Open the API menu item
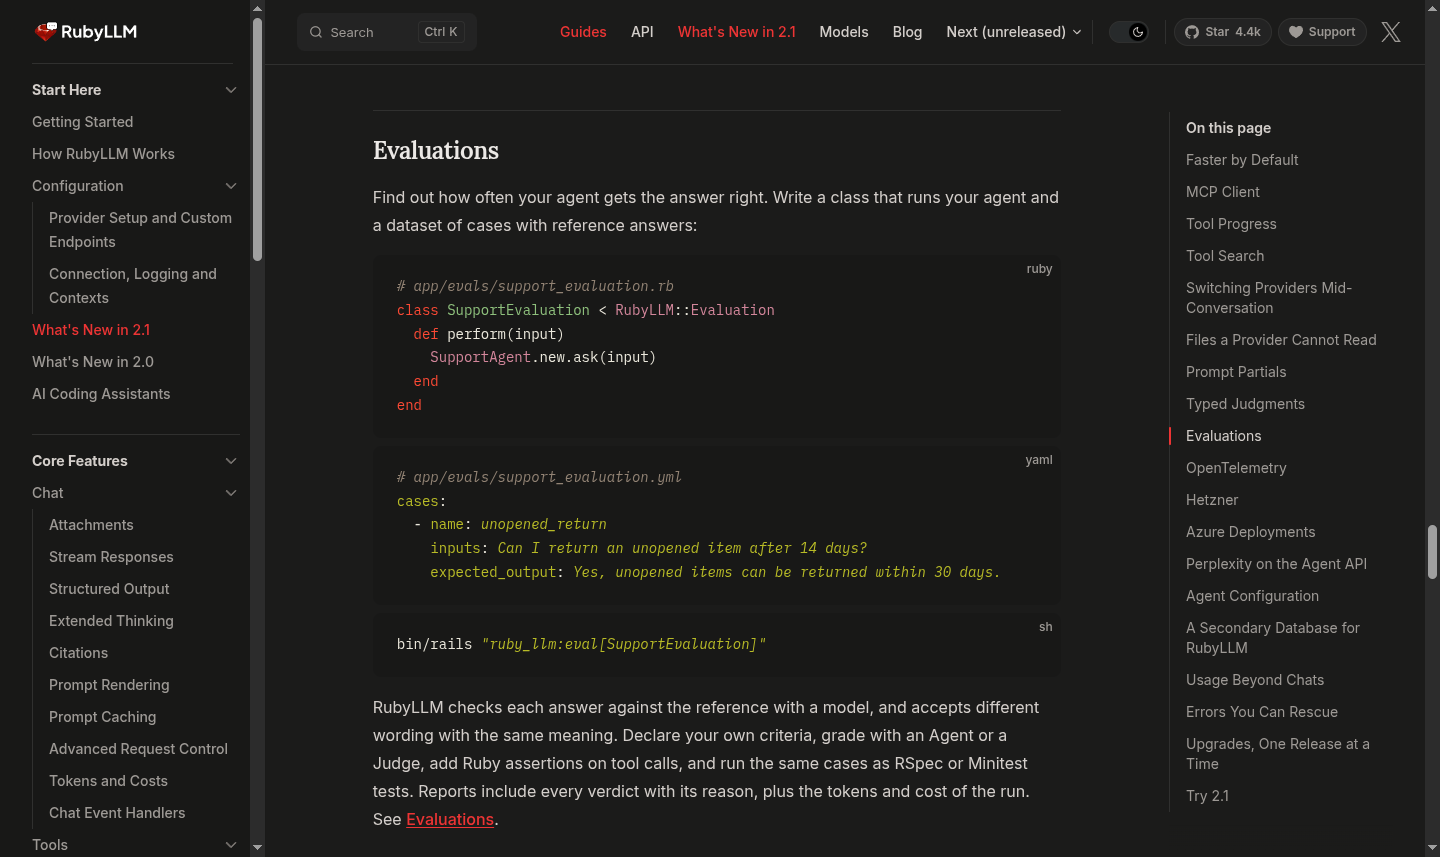The image size is (1440, 857). (x=642, y=32)
